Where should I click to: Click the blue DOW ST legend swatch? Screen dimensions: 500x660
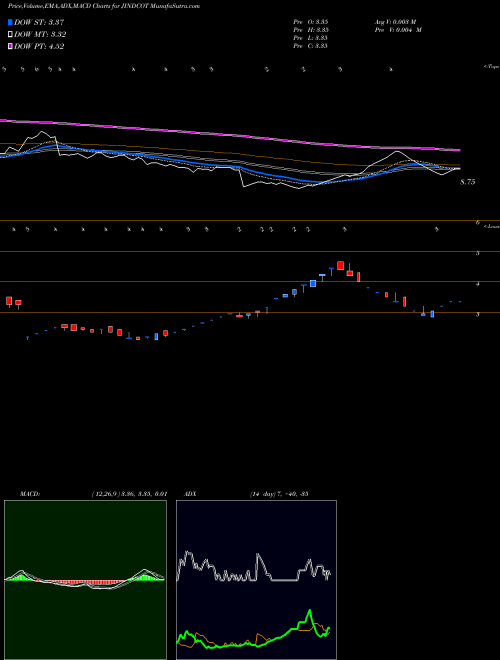click(11, 22)
